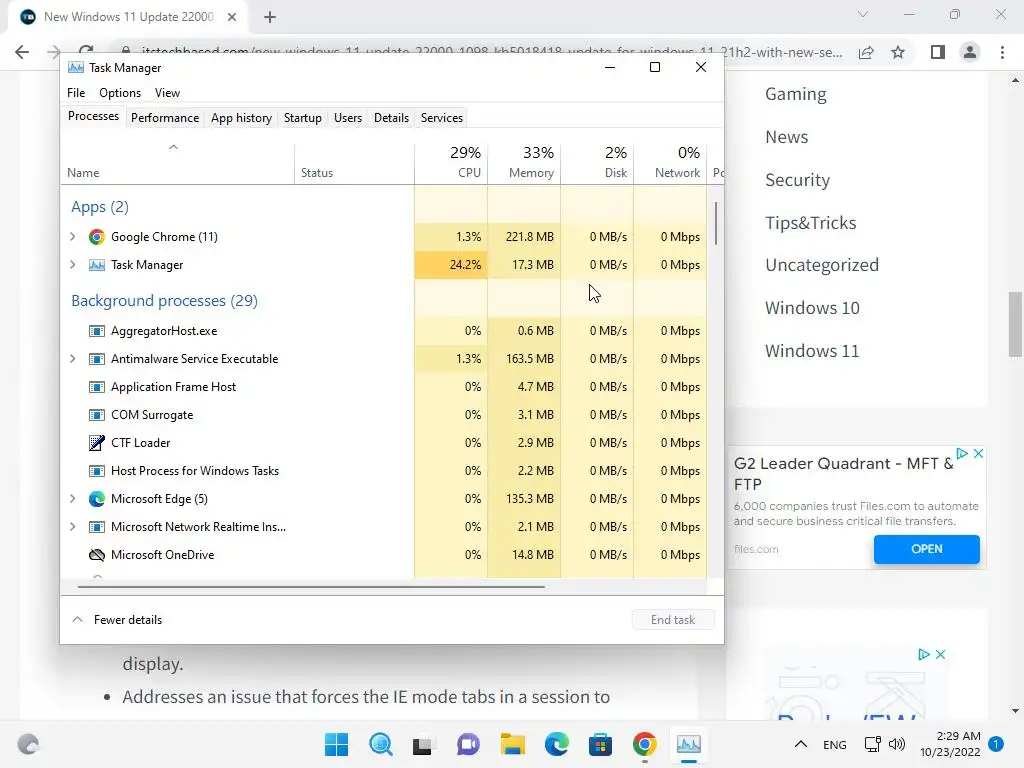The height and width of the screenshot is (768, 1024).
Task: Switch to the Details tab
Action: 391,118
